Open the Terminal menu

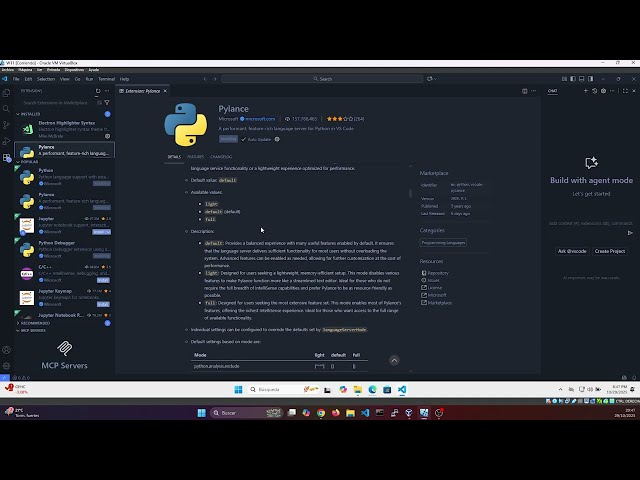106,79
